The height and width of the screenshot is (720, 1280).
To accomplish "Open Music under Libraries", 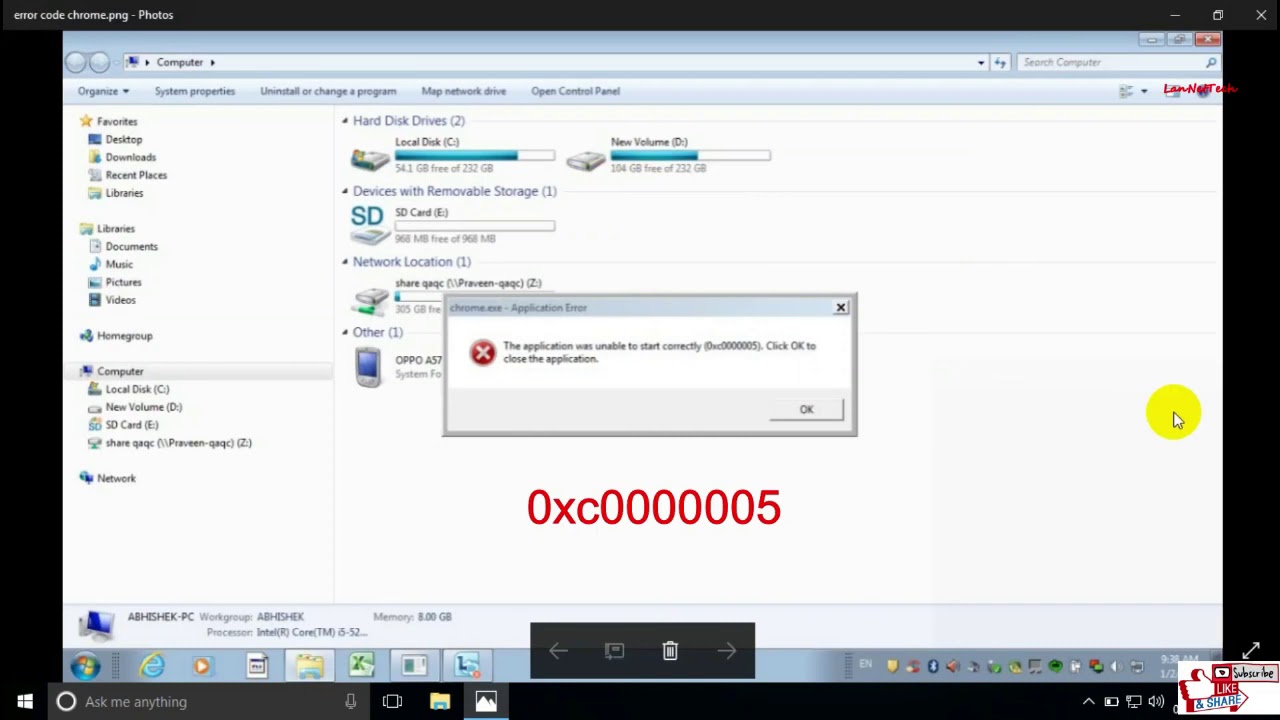I will (119, 264).
